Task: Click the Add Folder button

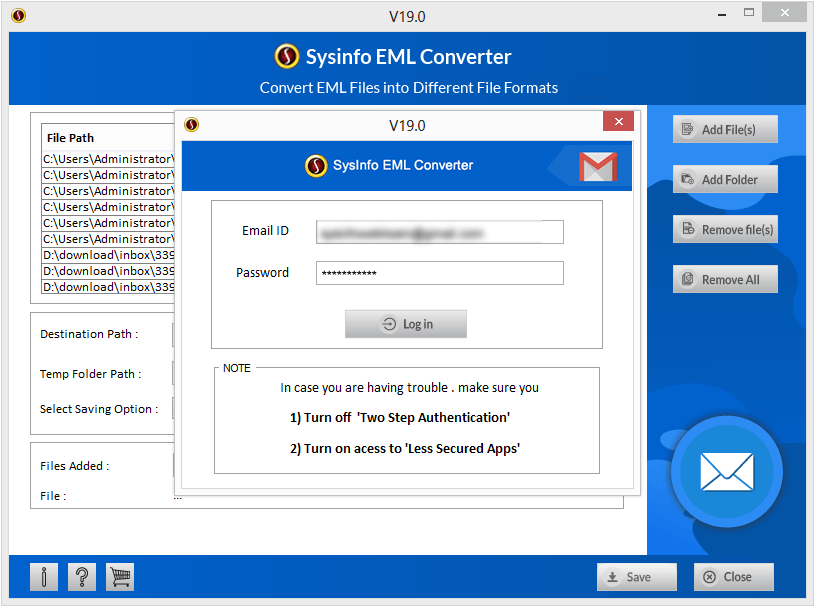Action: click(725, 179)
